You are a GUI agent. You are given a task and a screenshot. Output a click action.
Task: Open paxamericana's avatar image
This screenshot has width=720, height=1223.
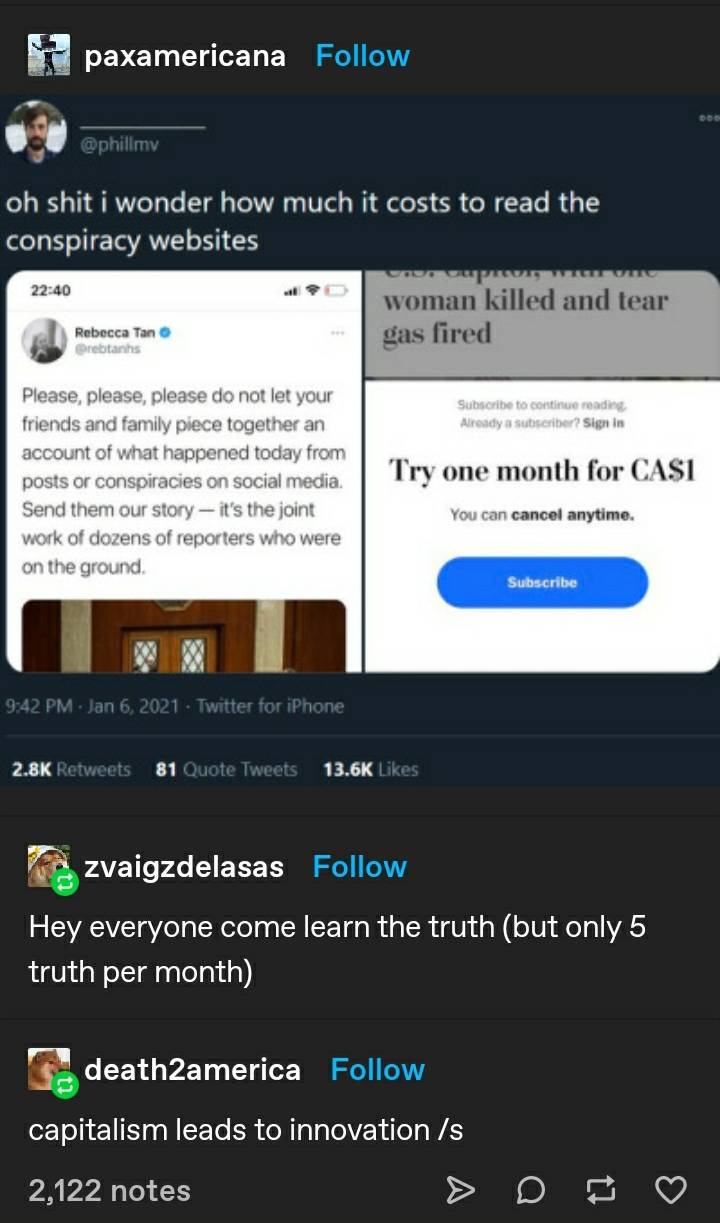[x=49, y=55]
